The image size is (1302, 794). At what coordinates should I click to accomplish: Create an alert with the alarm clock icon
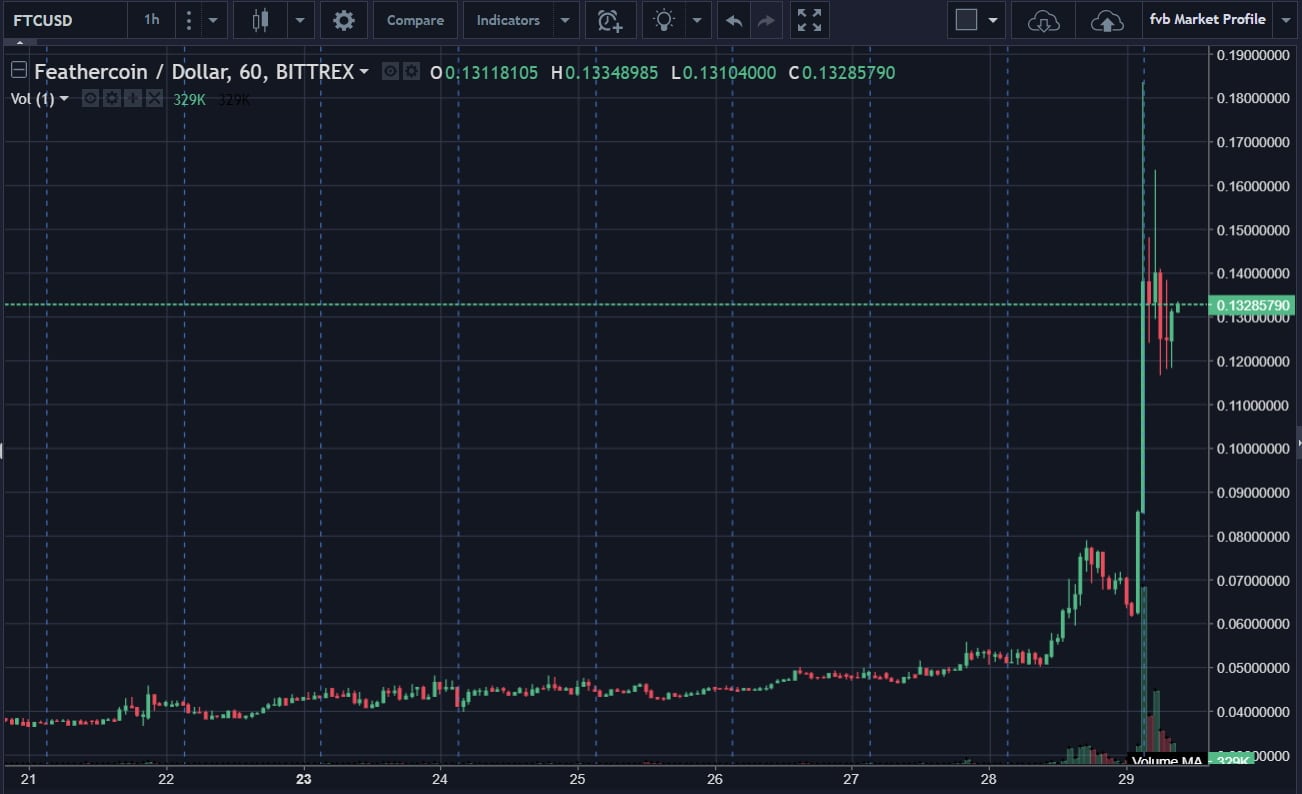pos(610,20)
